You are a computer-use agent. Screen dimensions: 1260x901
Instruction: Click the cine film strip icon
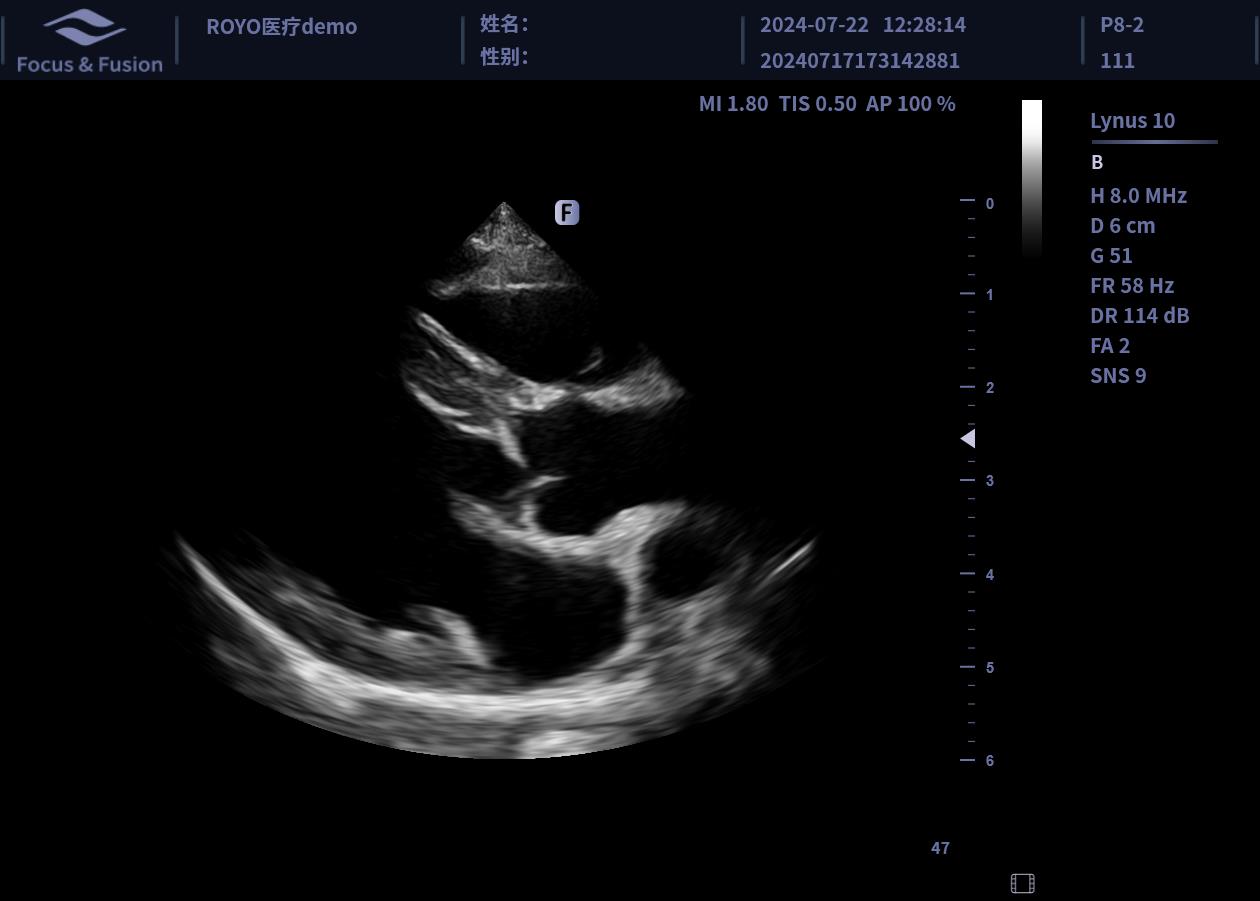click(x=1022, y=883)
